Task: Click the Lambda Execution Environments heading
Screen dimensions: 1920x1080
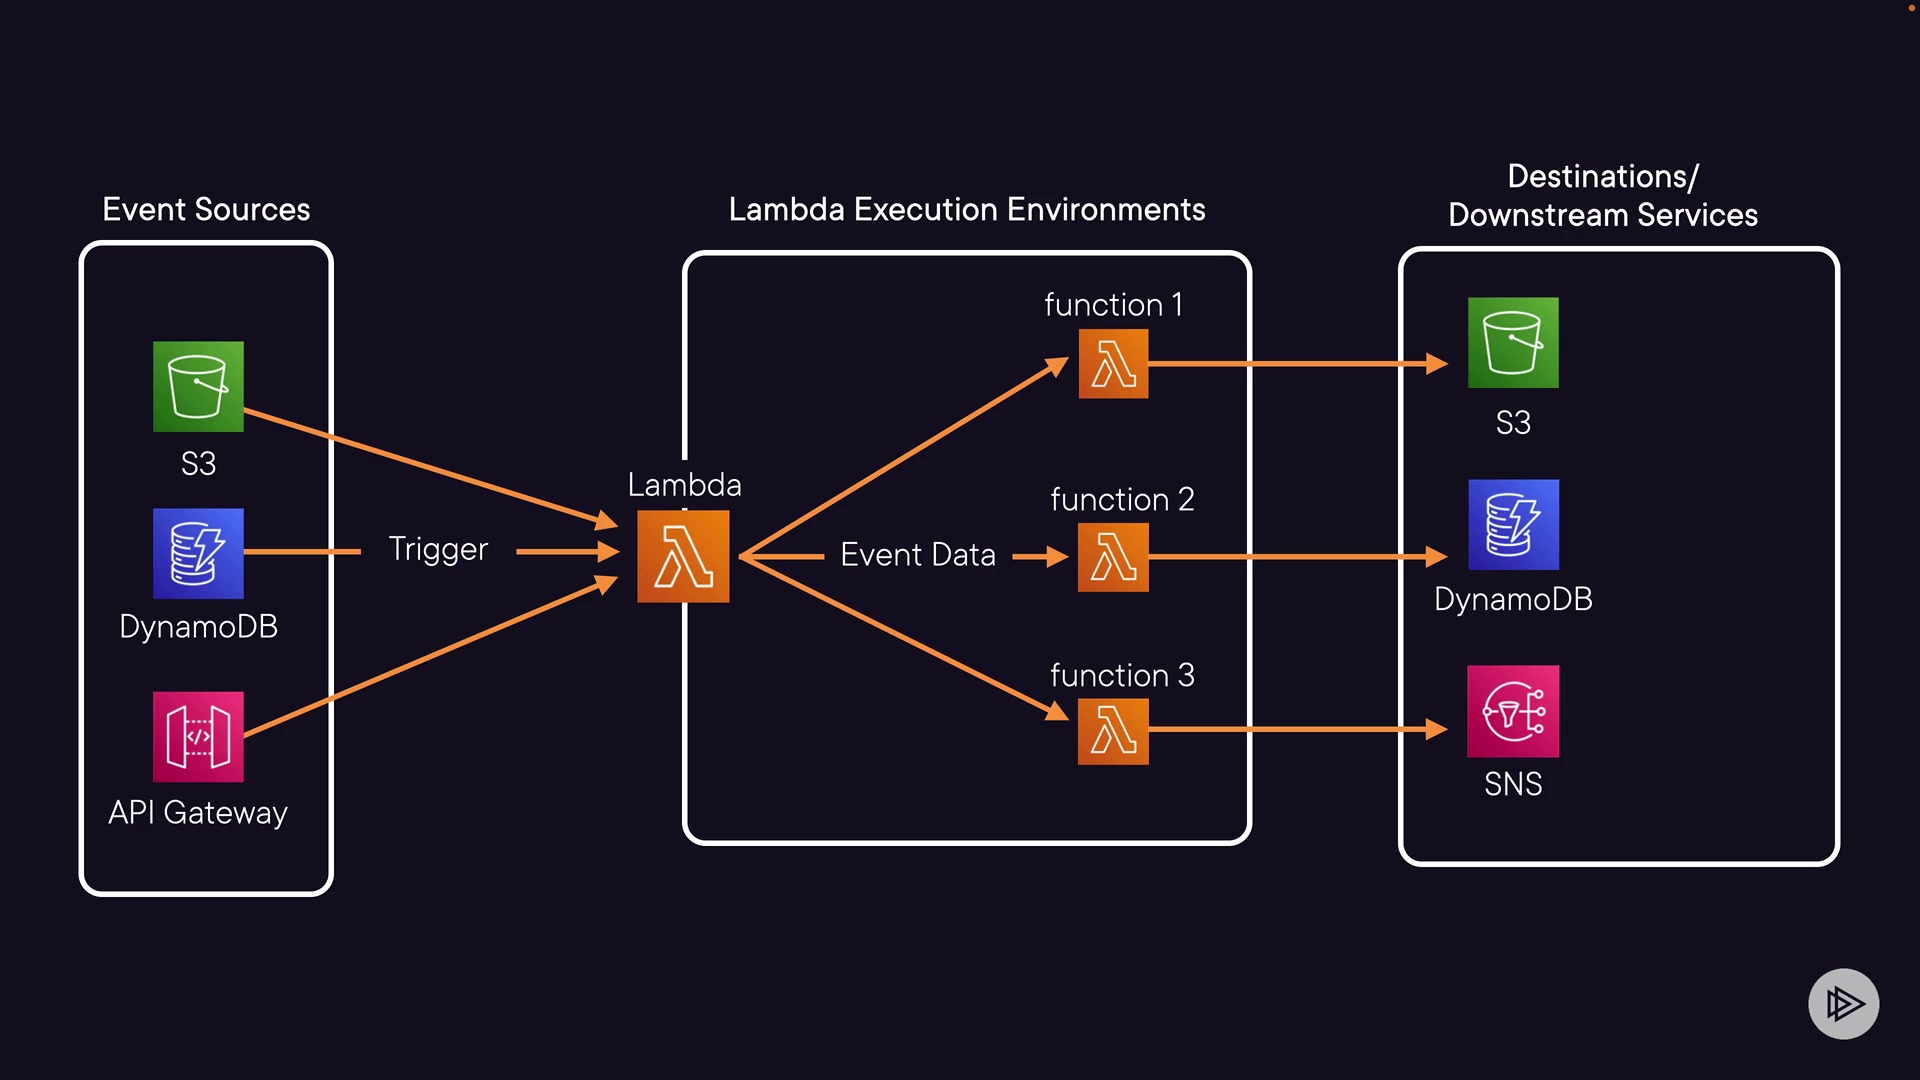Action: pos(967,210)
